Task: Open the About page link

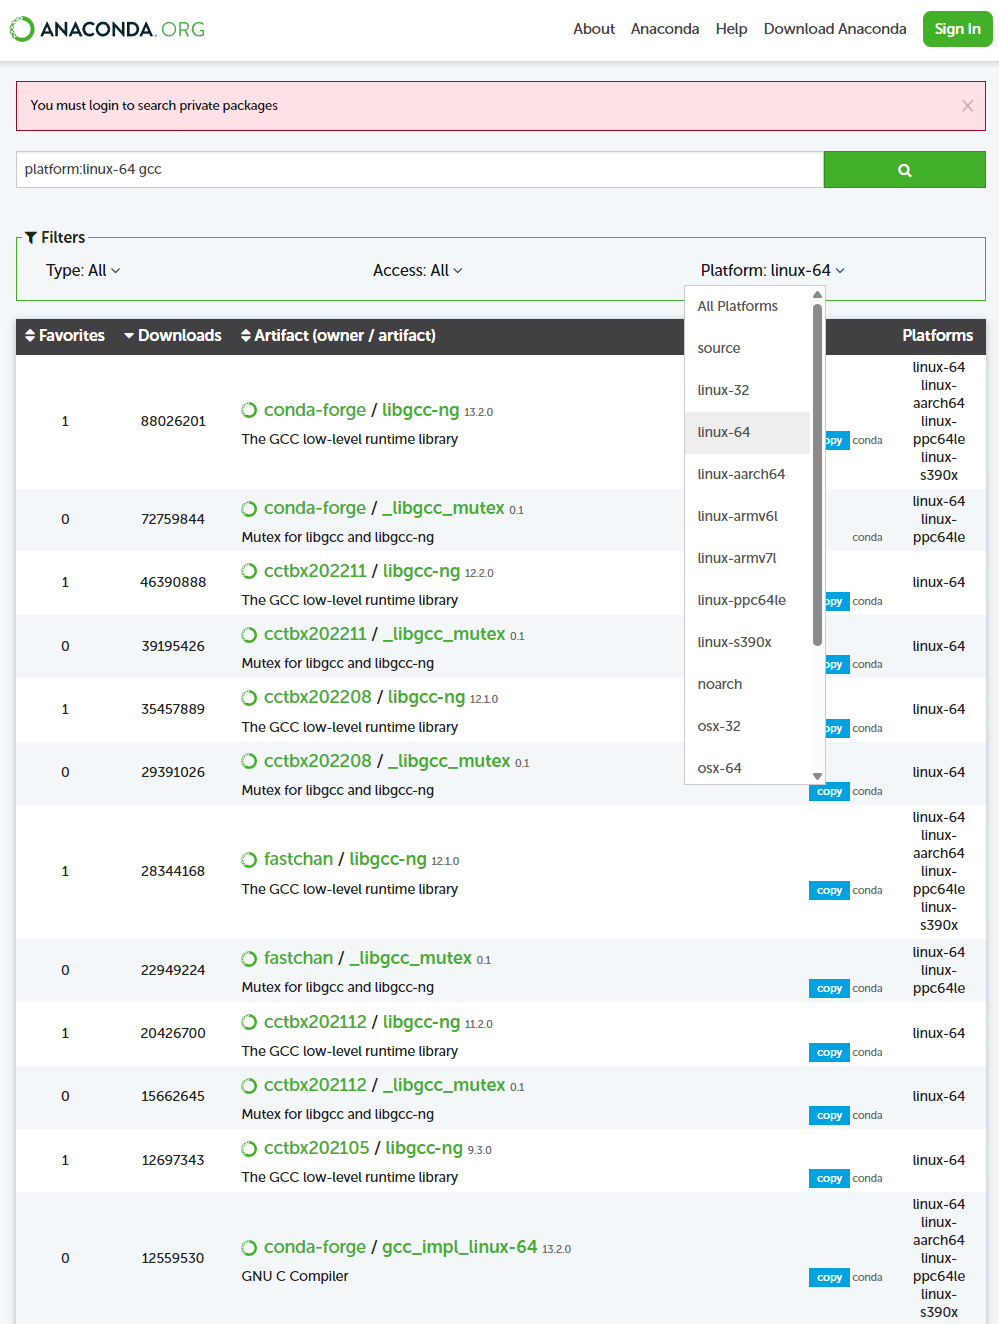Action: tap(594, 29)
